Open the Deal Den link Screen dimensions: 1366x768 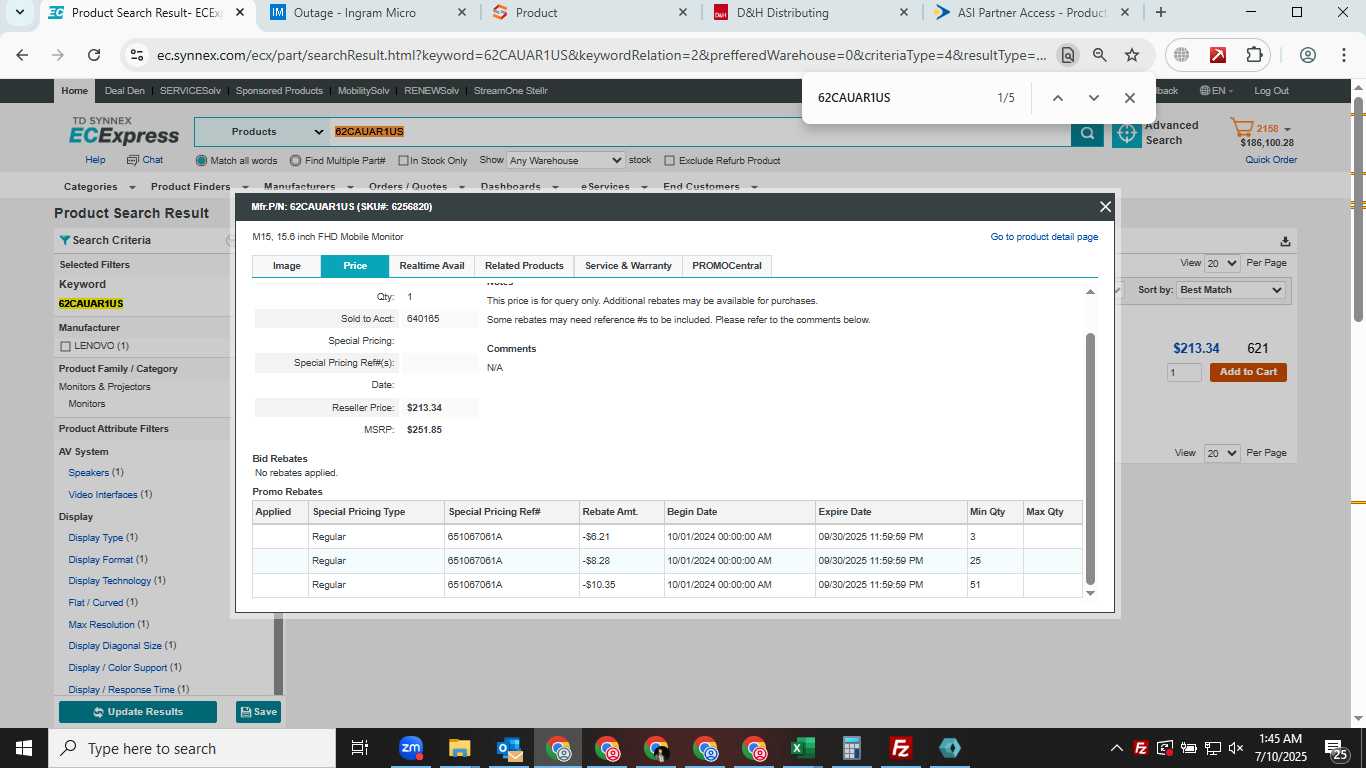[x=124, y=91]
